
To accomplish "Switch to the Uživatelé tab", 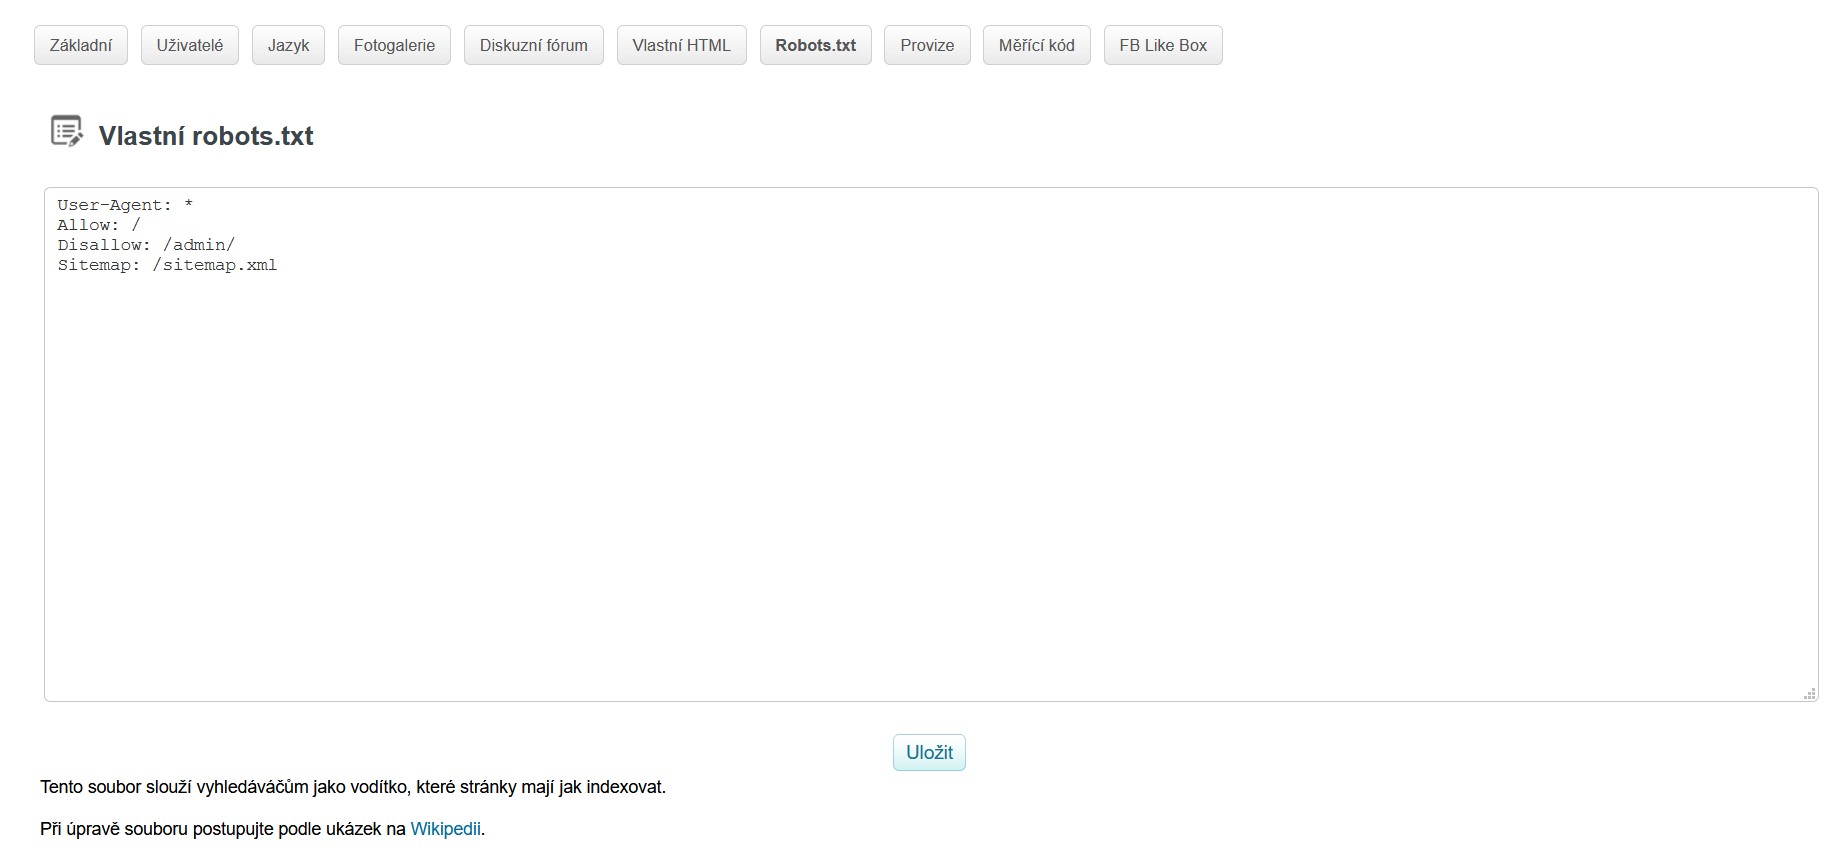I will [x=190, y=46].
